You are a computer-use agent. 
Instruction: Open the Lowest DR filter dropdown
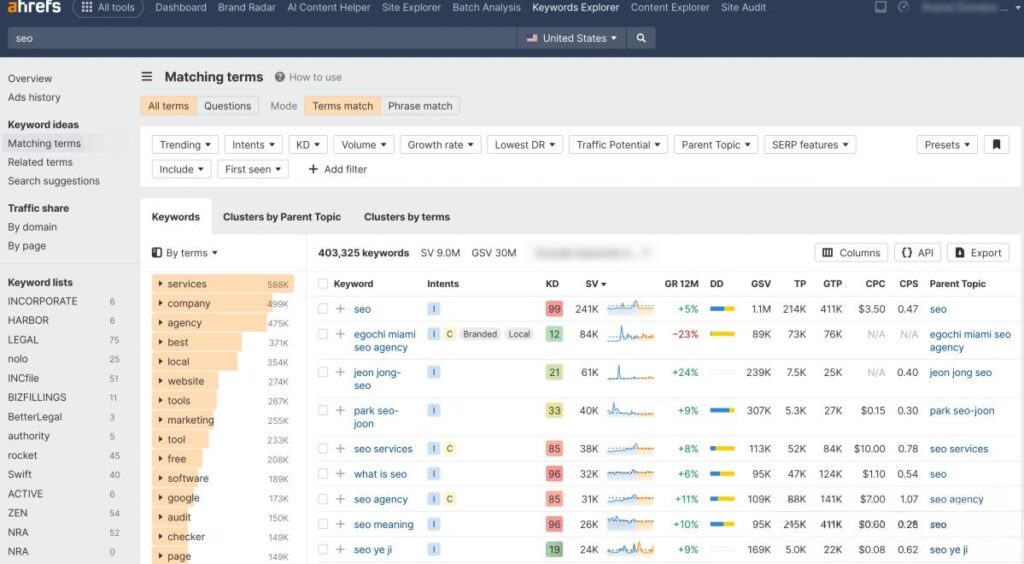524,145
